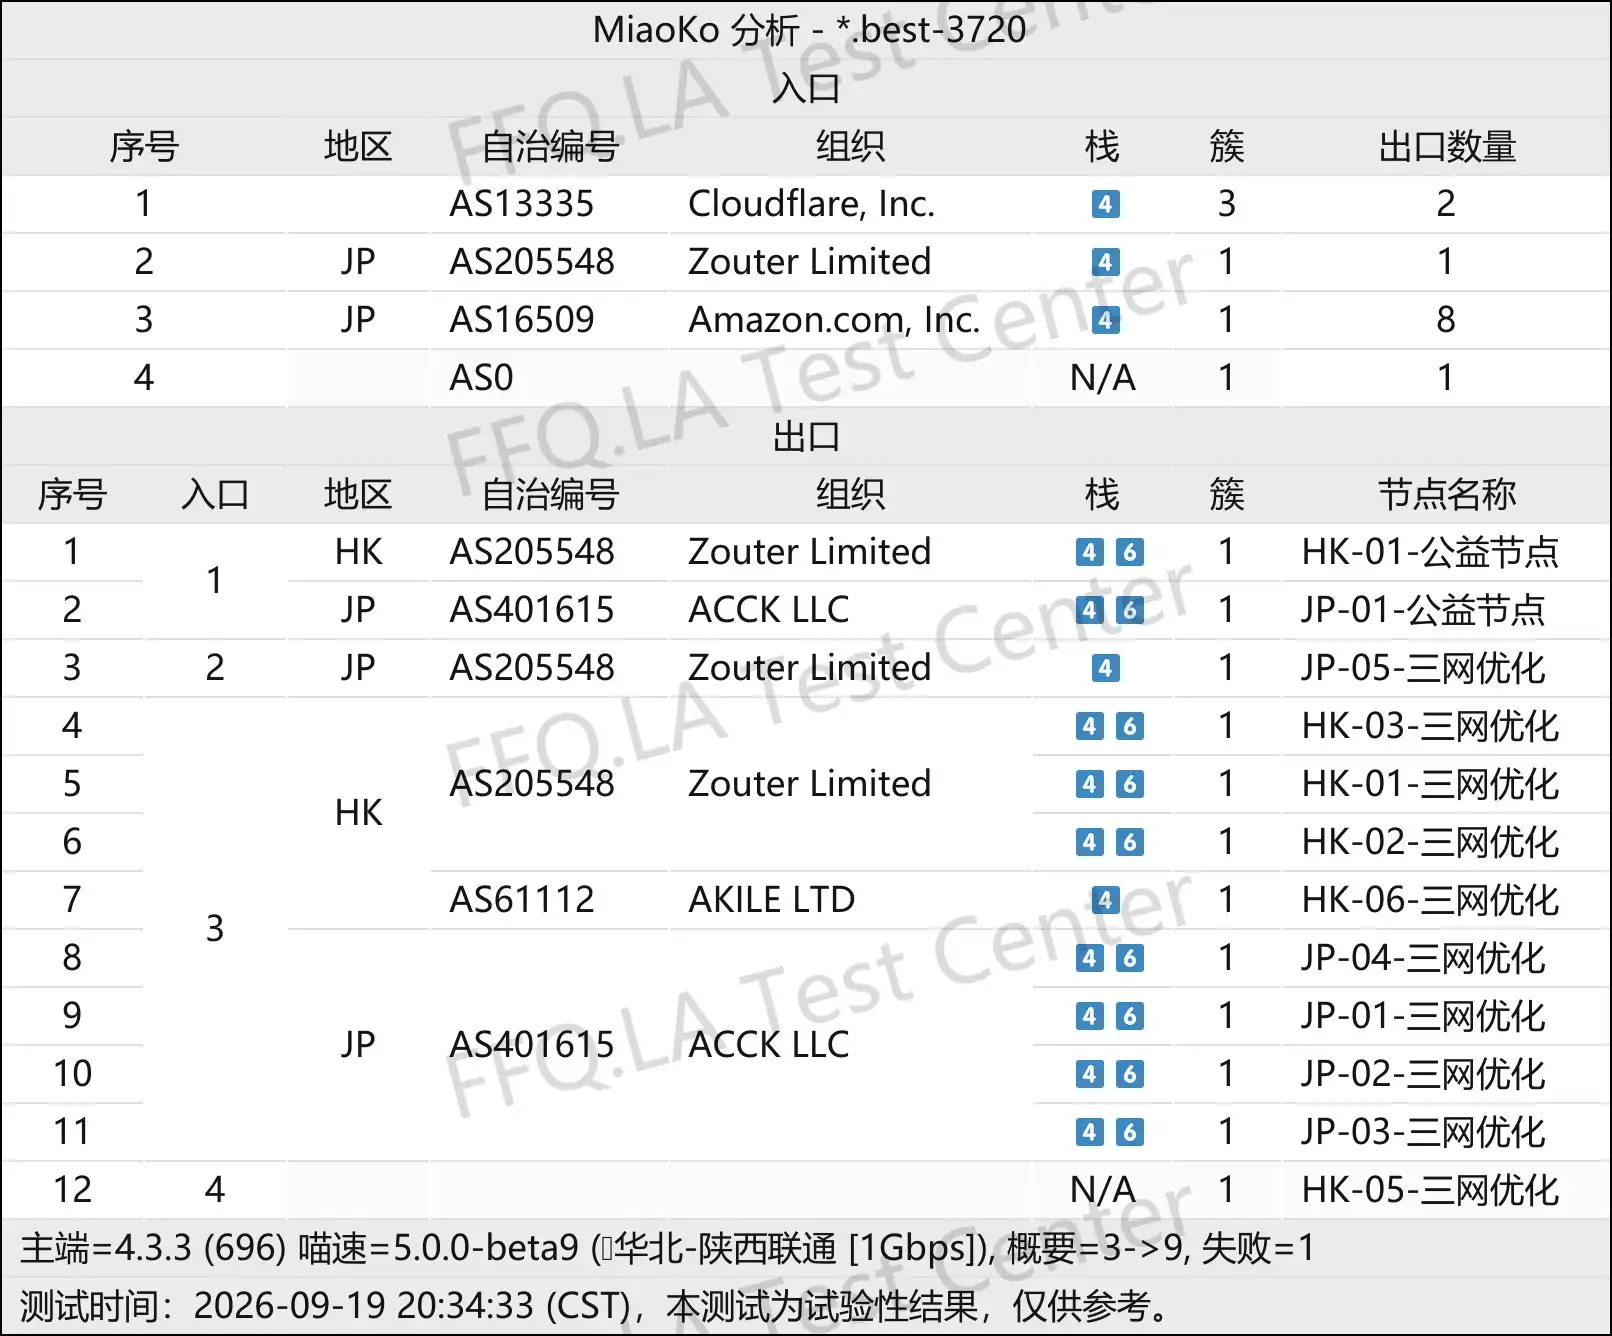Select node name JP-05-三网优化
The image size is (1612, 1336).
pos(1423,668)
